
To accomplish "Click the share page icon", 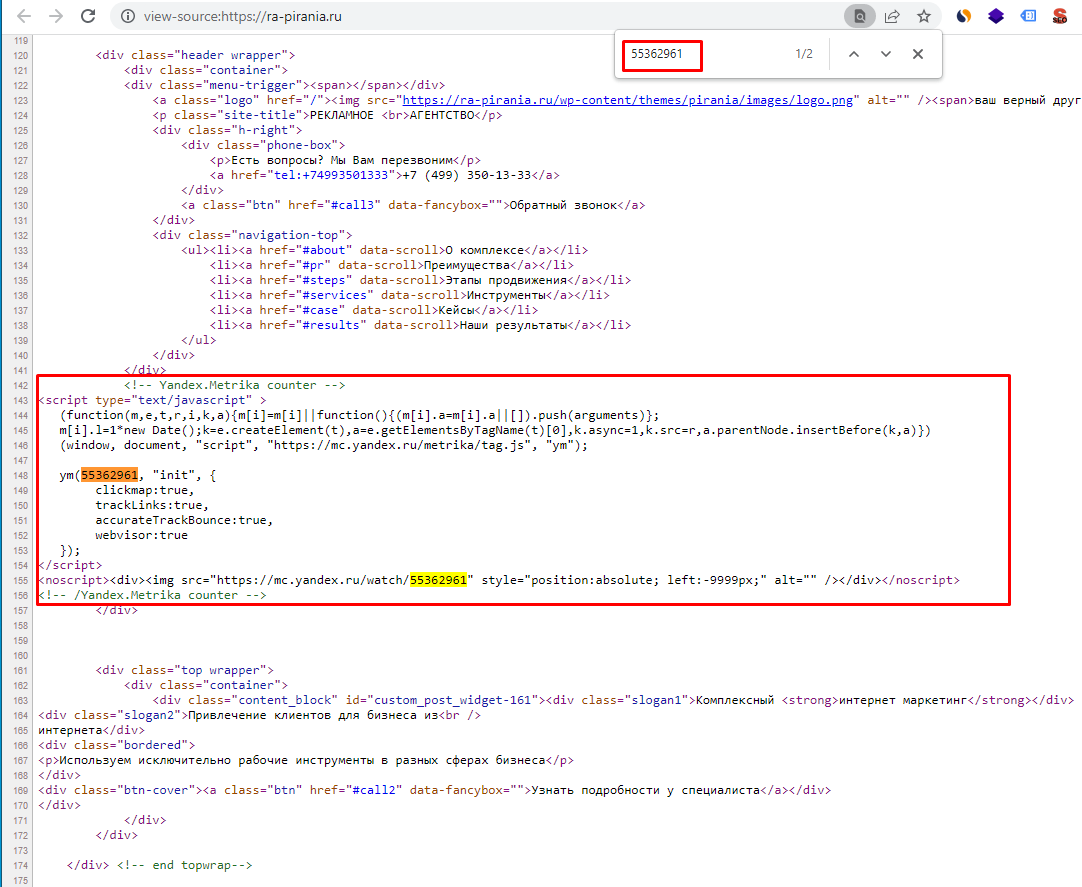I will 891,17.
